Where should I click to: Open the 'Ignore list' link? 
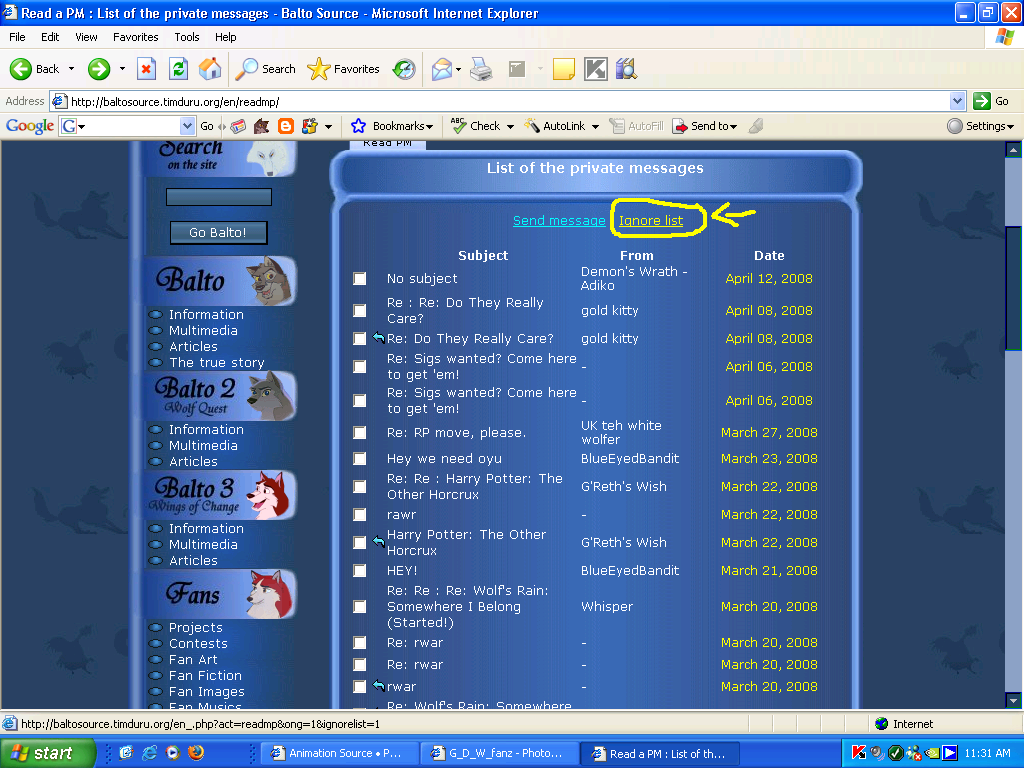(x=651, y=221)
